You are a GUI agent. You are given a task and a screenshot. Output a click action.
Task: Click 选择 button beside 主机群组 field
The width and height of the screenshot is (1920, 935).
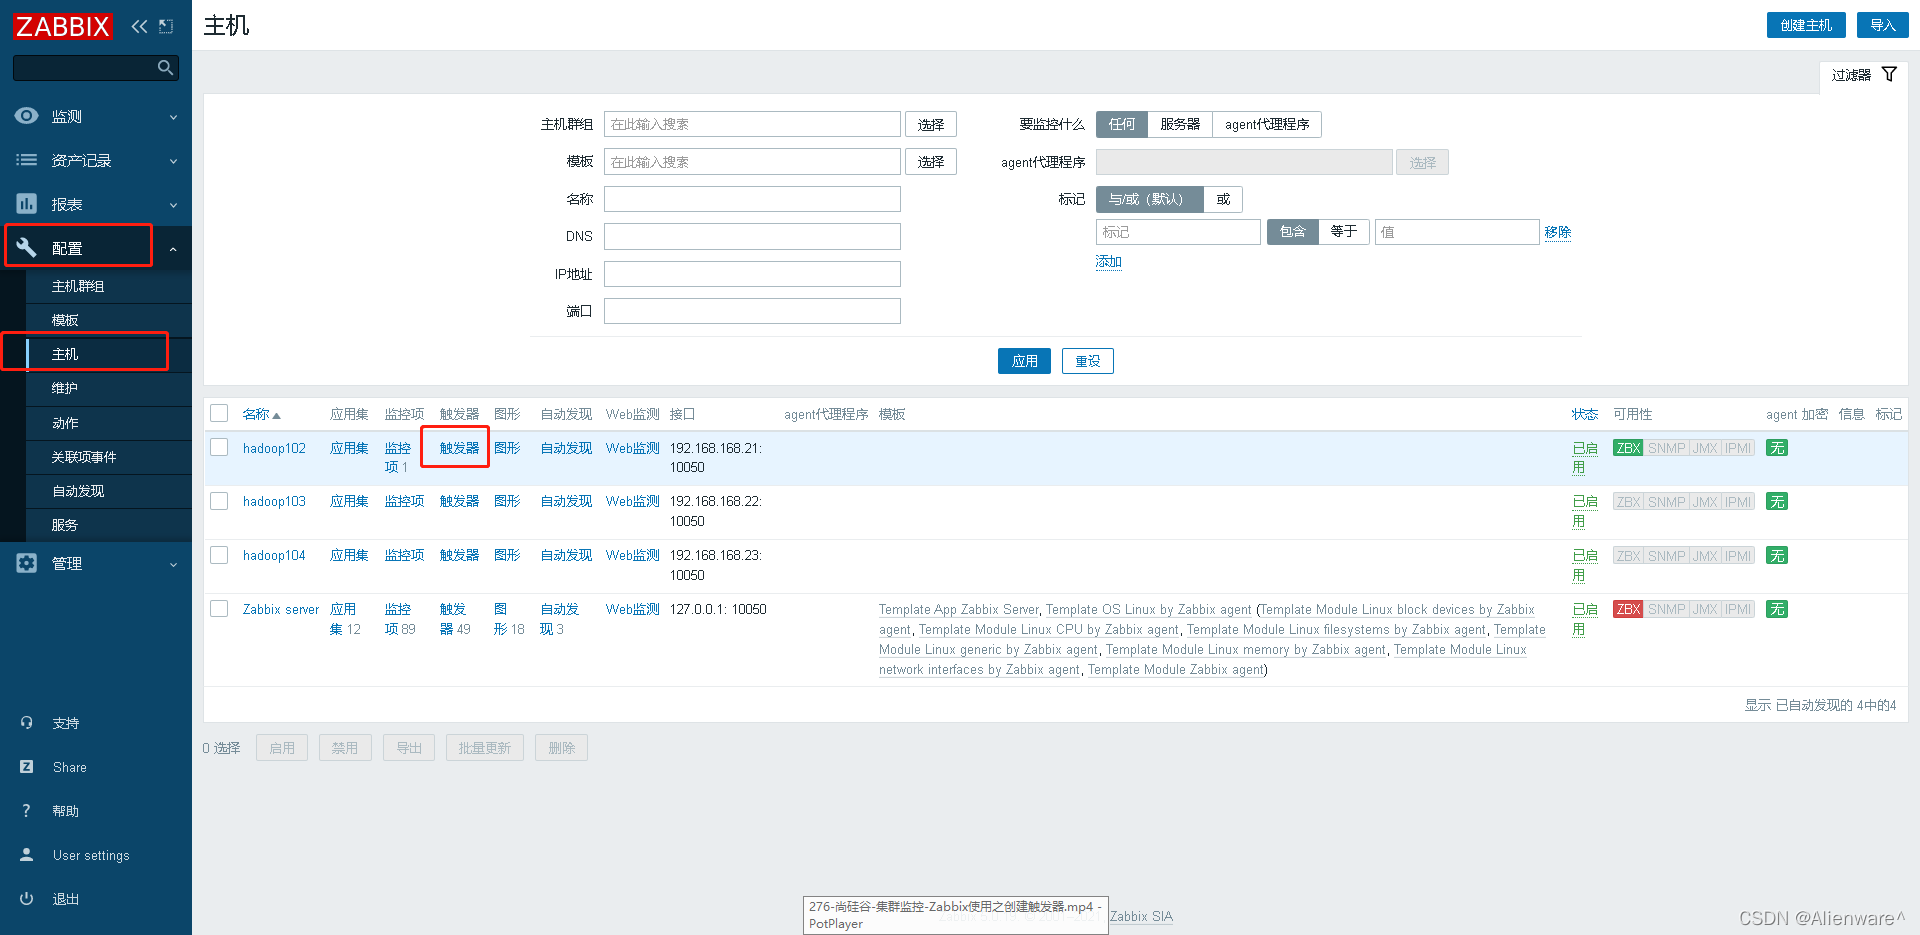931,124
